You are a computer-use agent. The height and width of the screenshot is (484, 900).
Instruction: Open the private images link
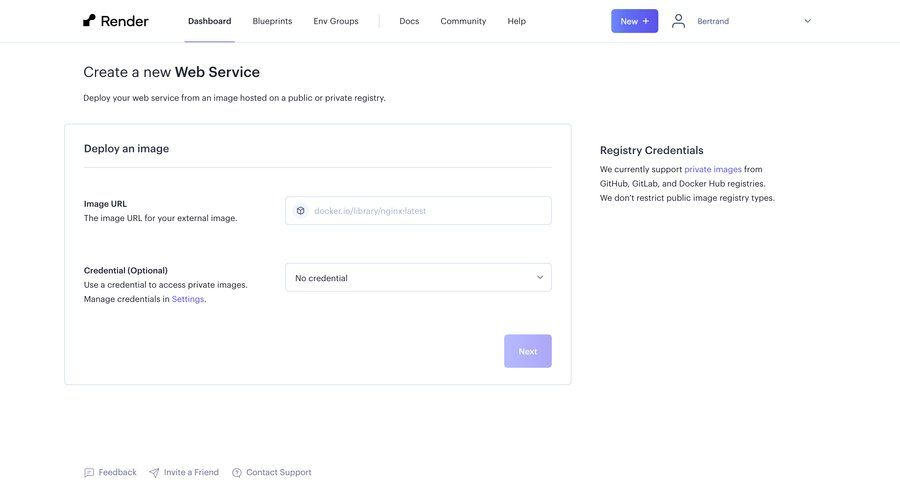coord(712,170)
